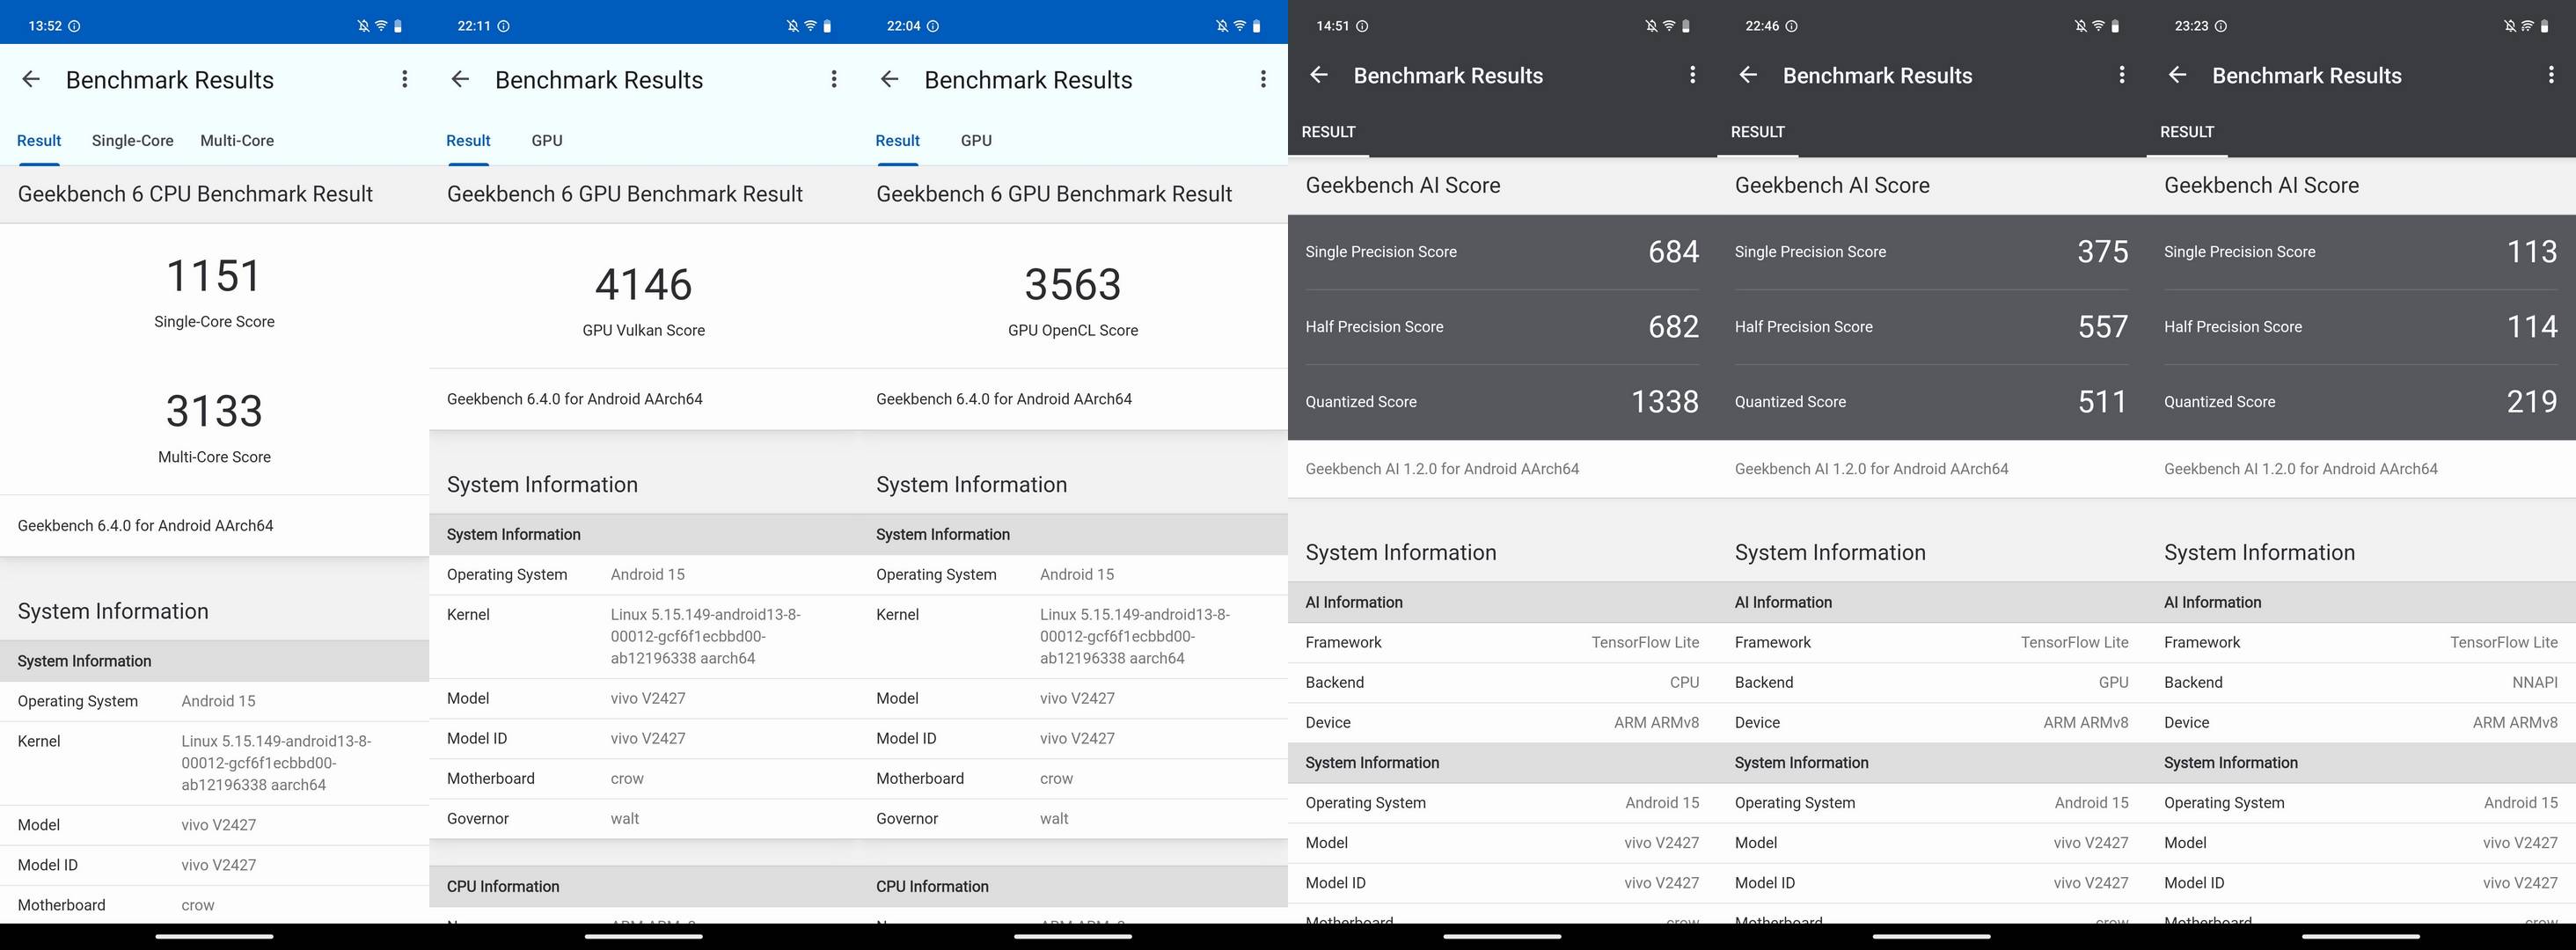Tap Single Precision Score 684 row
Screen dimensions: 2576x950
click(1502, 252)
